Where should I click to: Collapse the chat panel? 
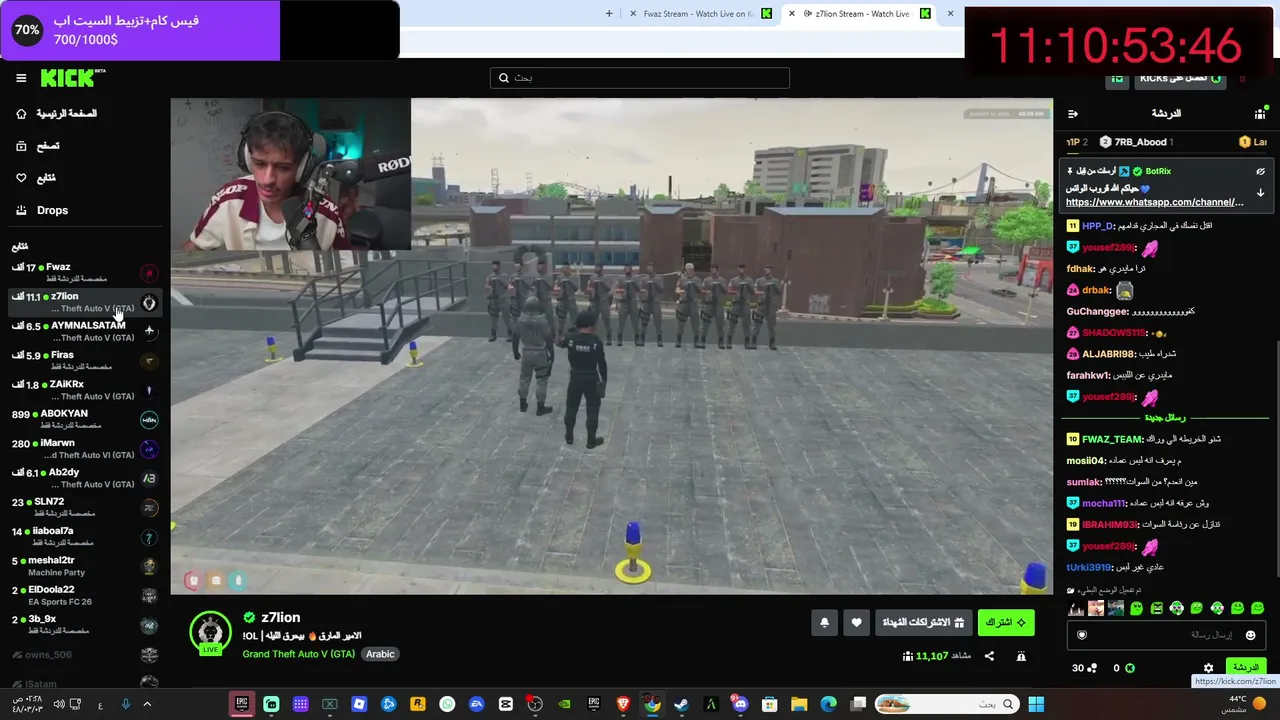click(x=1073, y=114)
